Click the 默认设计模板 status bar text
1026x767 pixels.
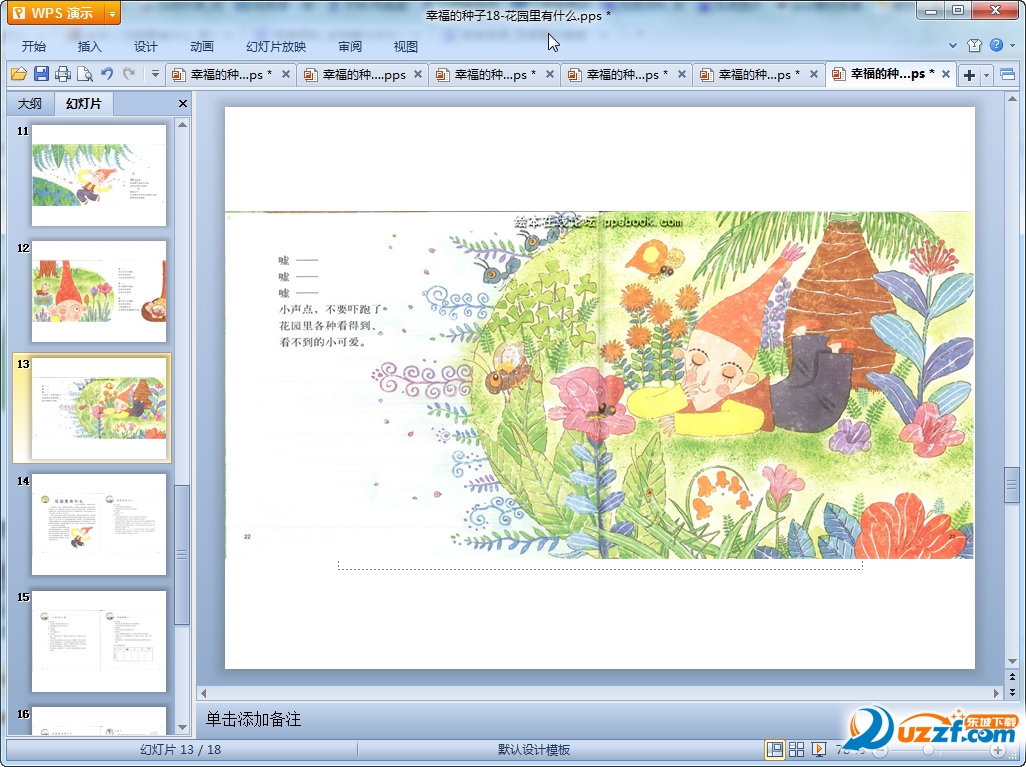533,749
